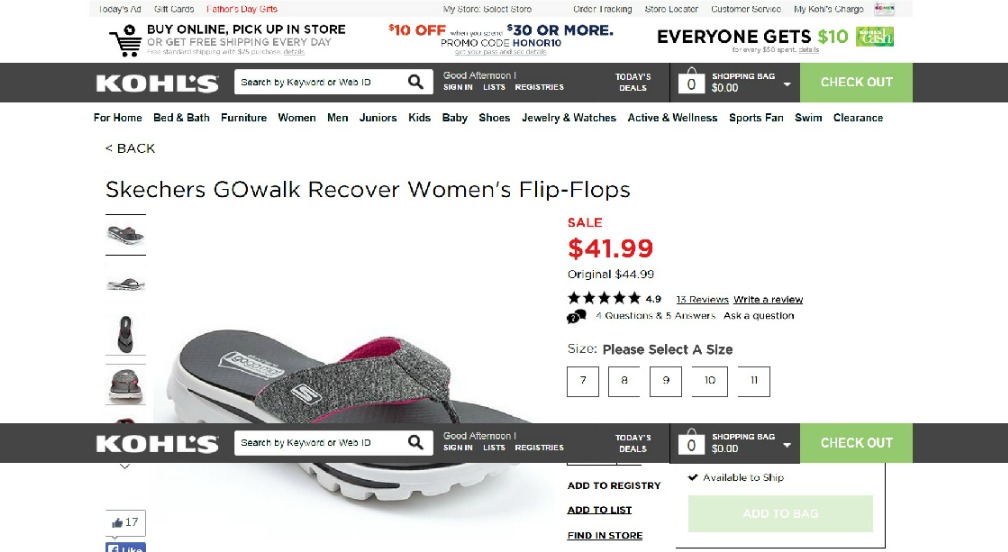1008x552 pixels.
Task: Click the green CHECK OUT button in top header
Action: pos(856,82)
